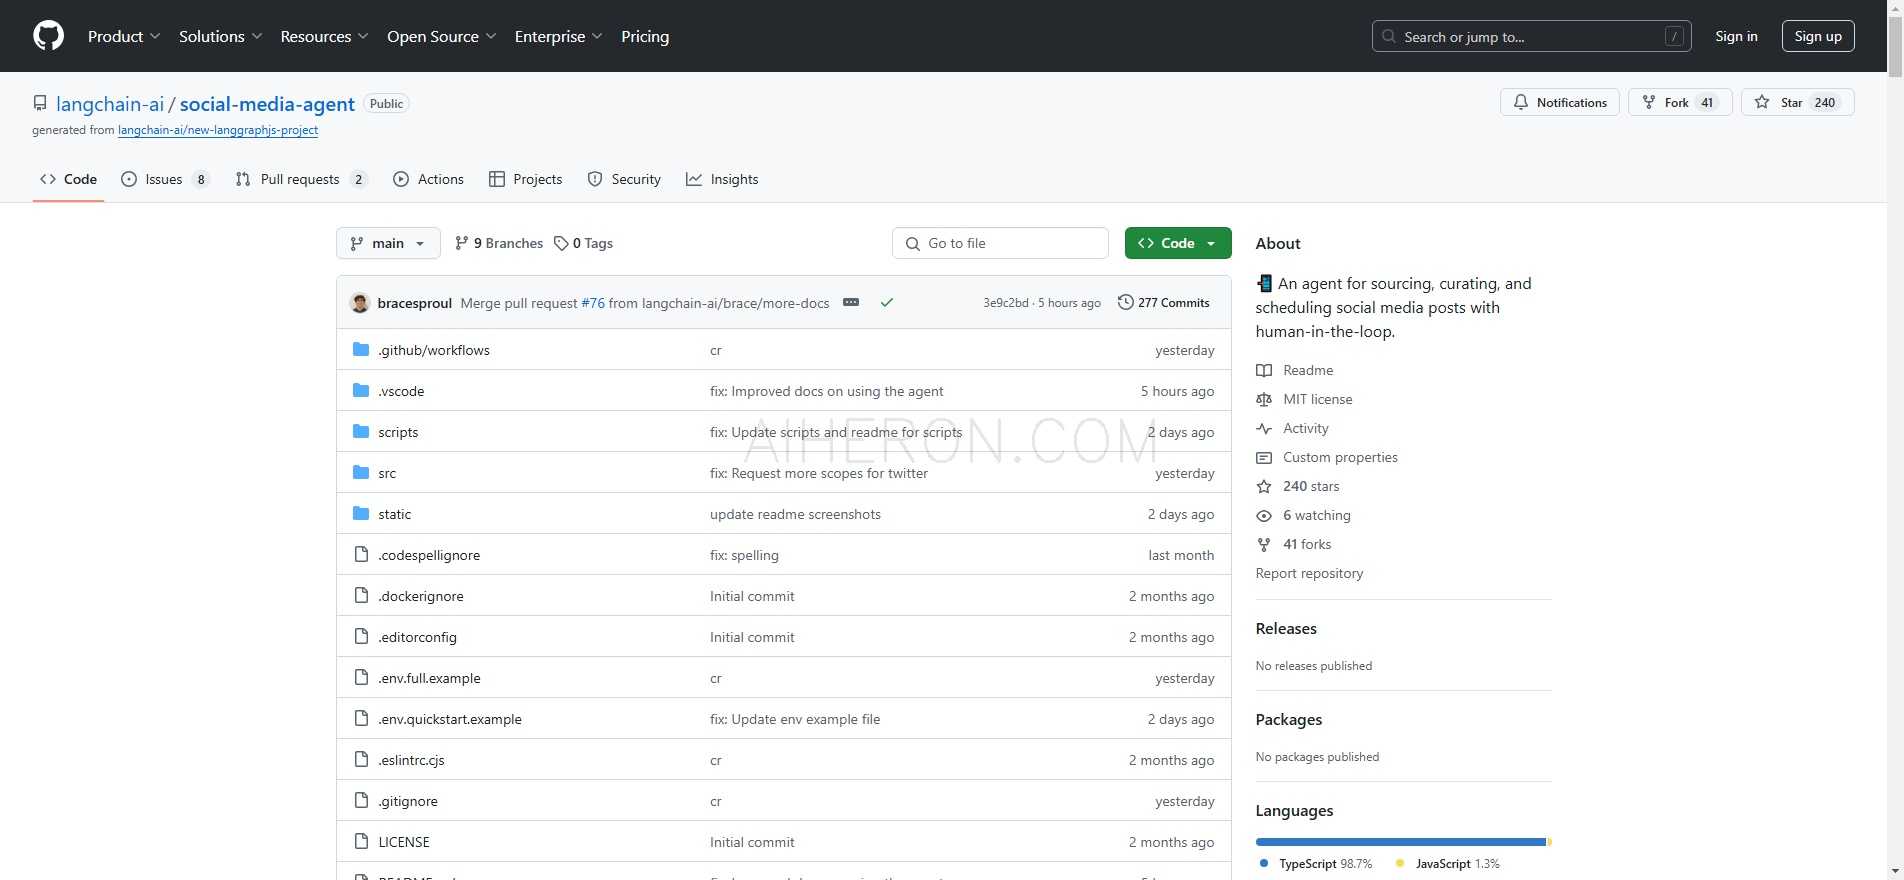Image resolution: width=1904 pixels, height=880 pixels.
Task: Expand the Solutions menu
Action: pyautogui.click(x=220, y=36)
